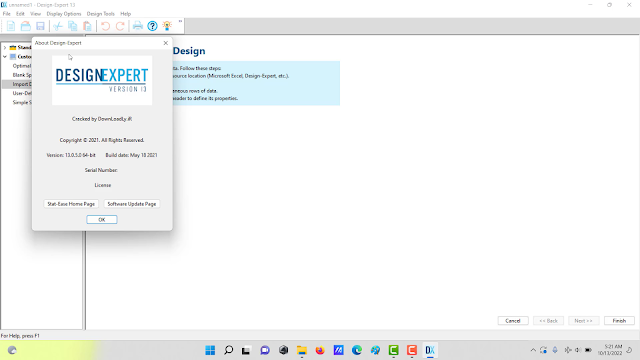The image size is (640, 360).
Task: Open Firefox from the taskbar
Action: coord(320,350)
